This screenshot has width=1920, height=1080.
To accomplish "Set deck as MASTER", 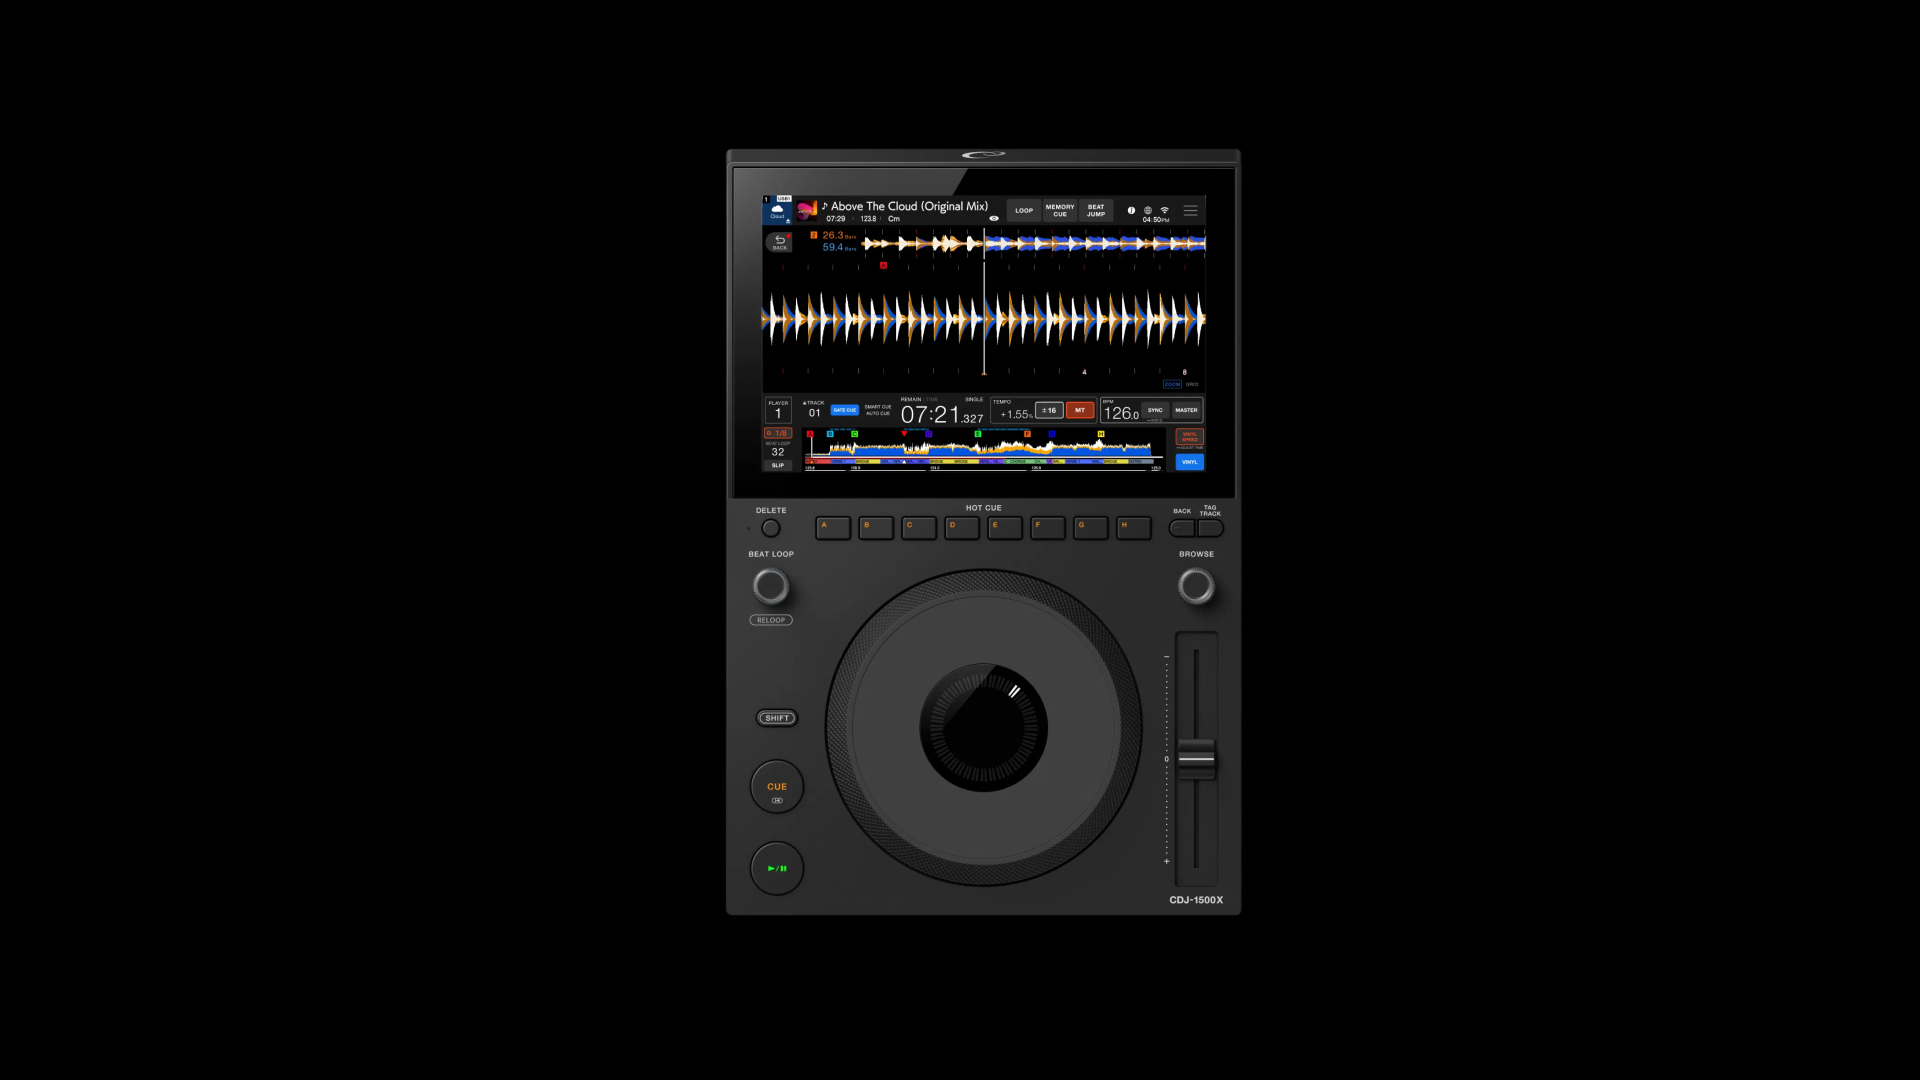I will 1186,410.
